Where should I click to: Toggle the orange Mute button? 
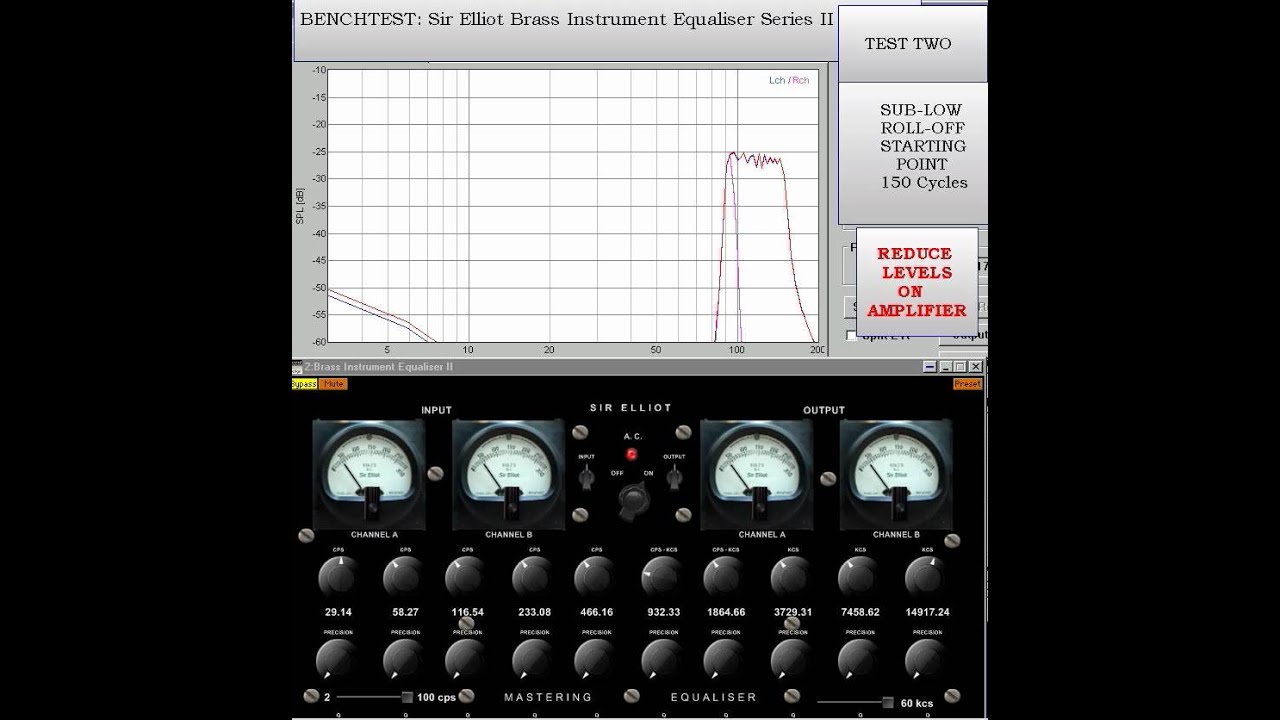click(x=333, y=384)
